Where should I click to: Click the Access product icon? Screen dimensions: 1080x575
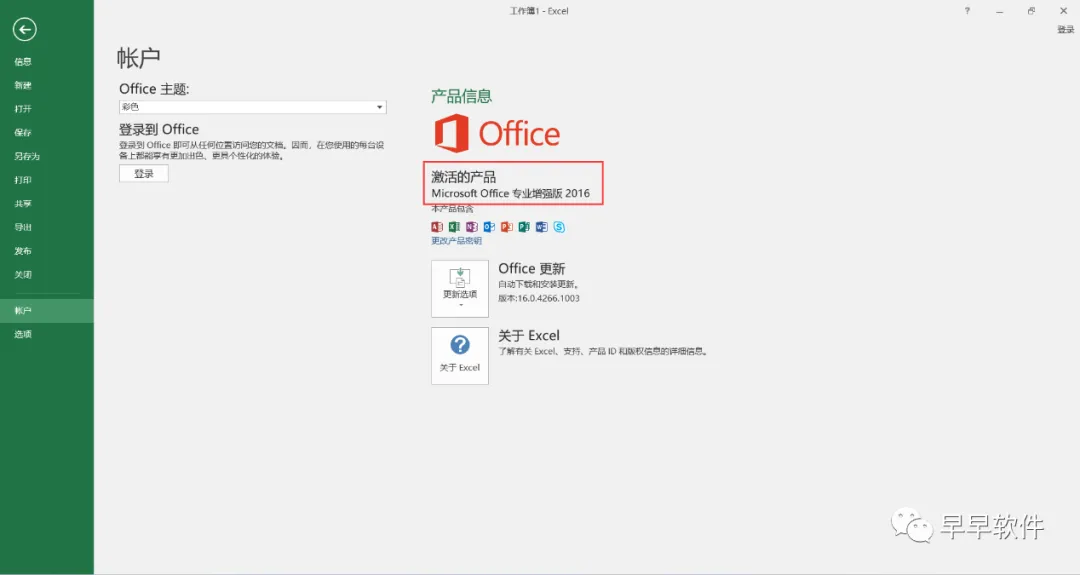point(437,227)
